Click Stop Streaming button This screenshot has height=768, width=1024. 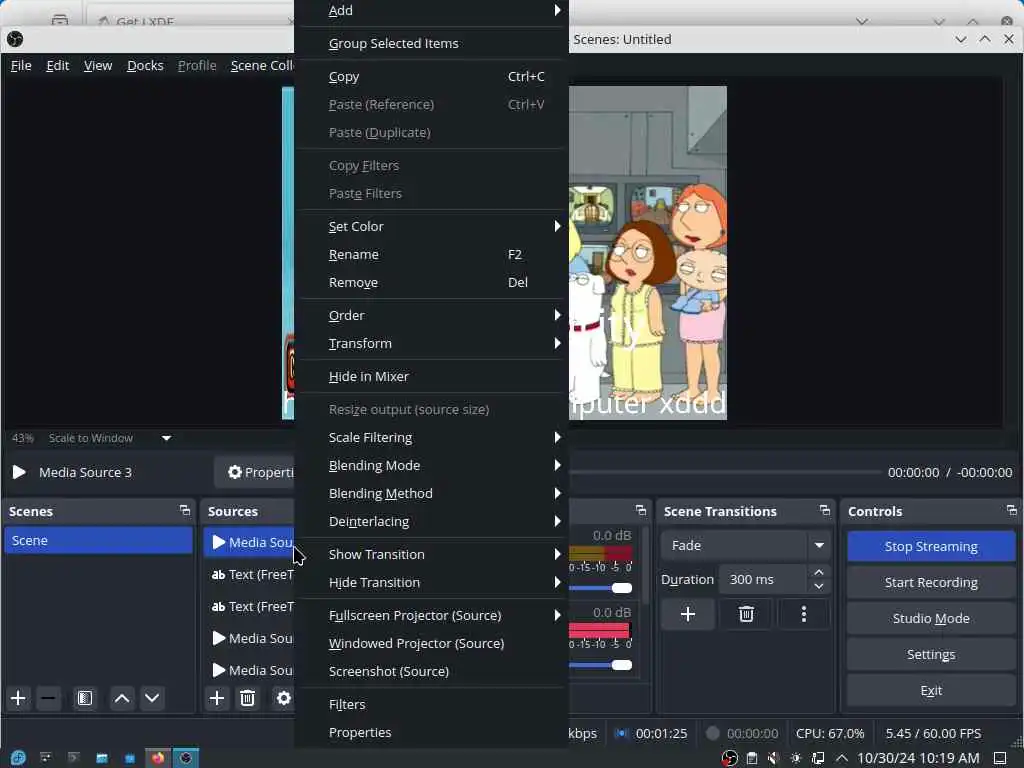tap(931, 546)
